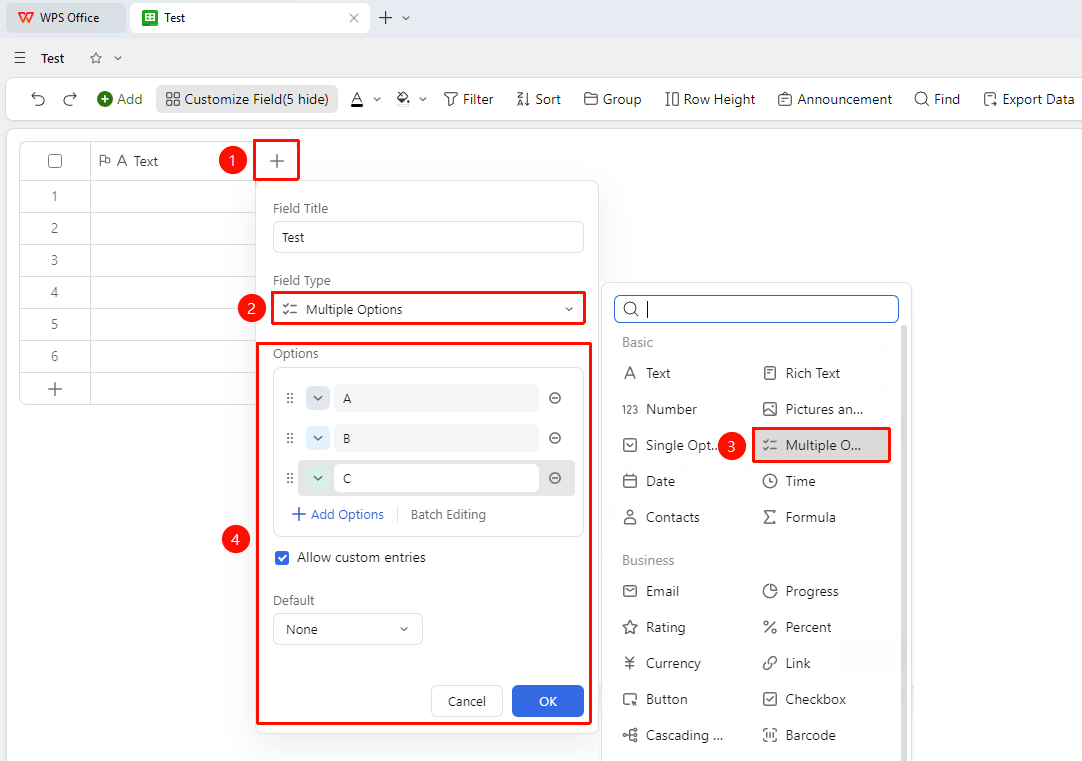
Task: Click the green Add button
Action: click(x=119, y=99)
